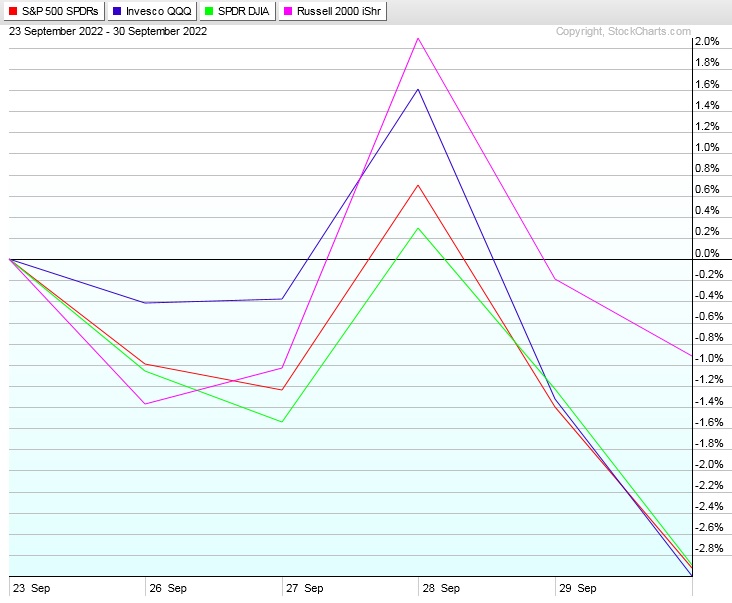Click the Invesco QQQ point on 26 Sep
Image resolution: width=732 pixels, height=603 pixels.
[x=146, y=303]
